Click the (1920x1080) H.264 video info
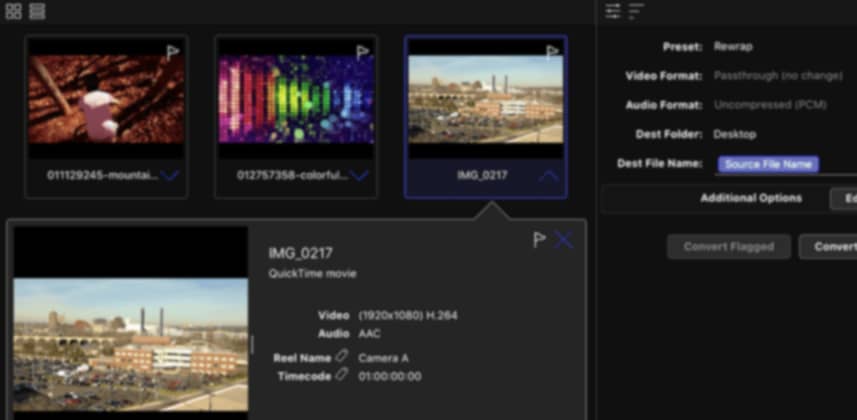 [408, 316]
